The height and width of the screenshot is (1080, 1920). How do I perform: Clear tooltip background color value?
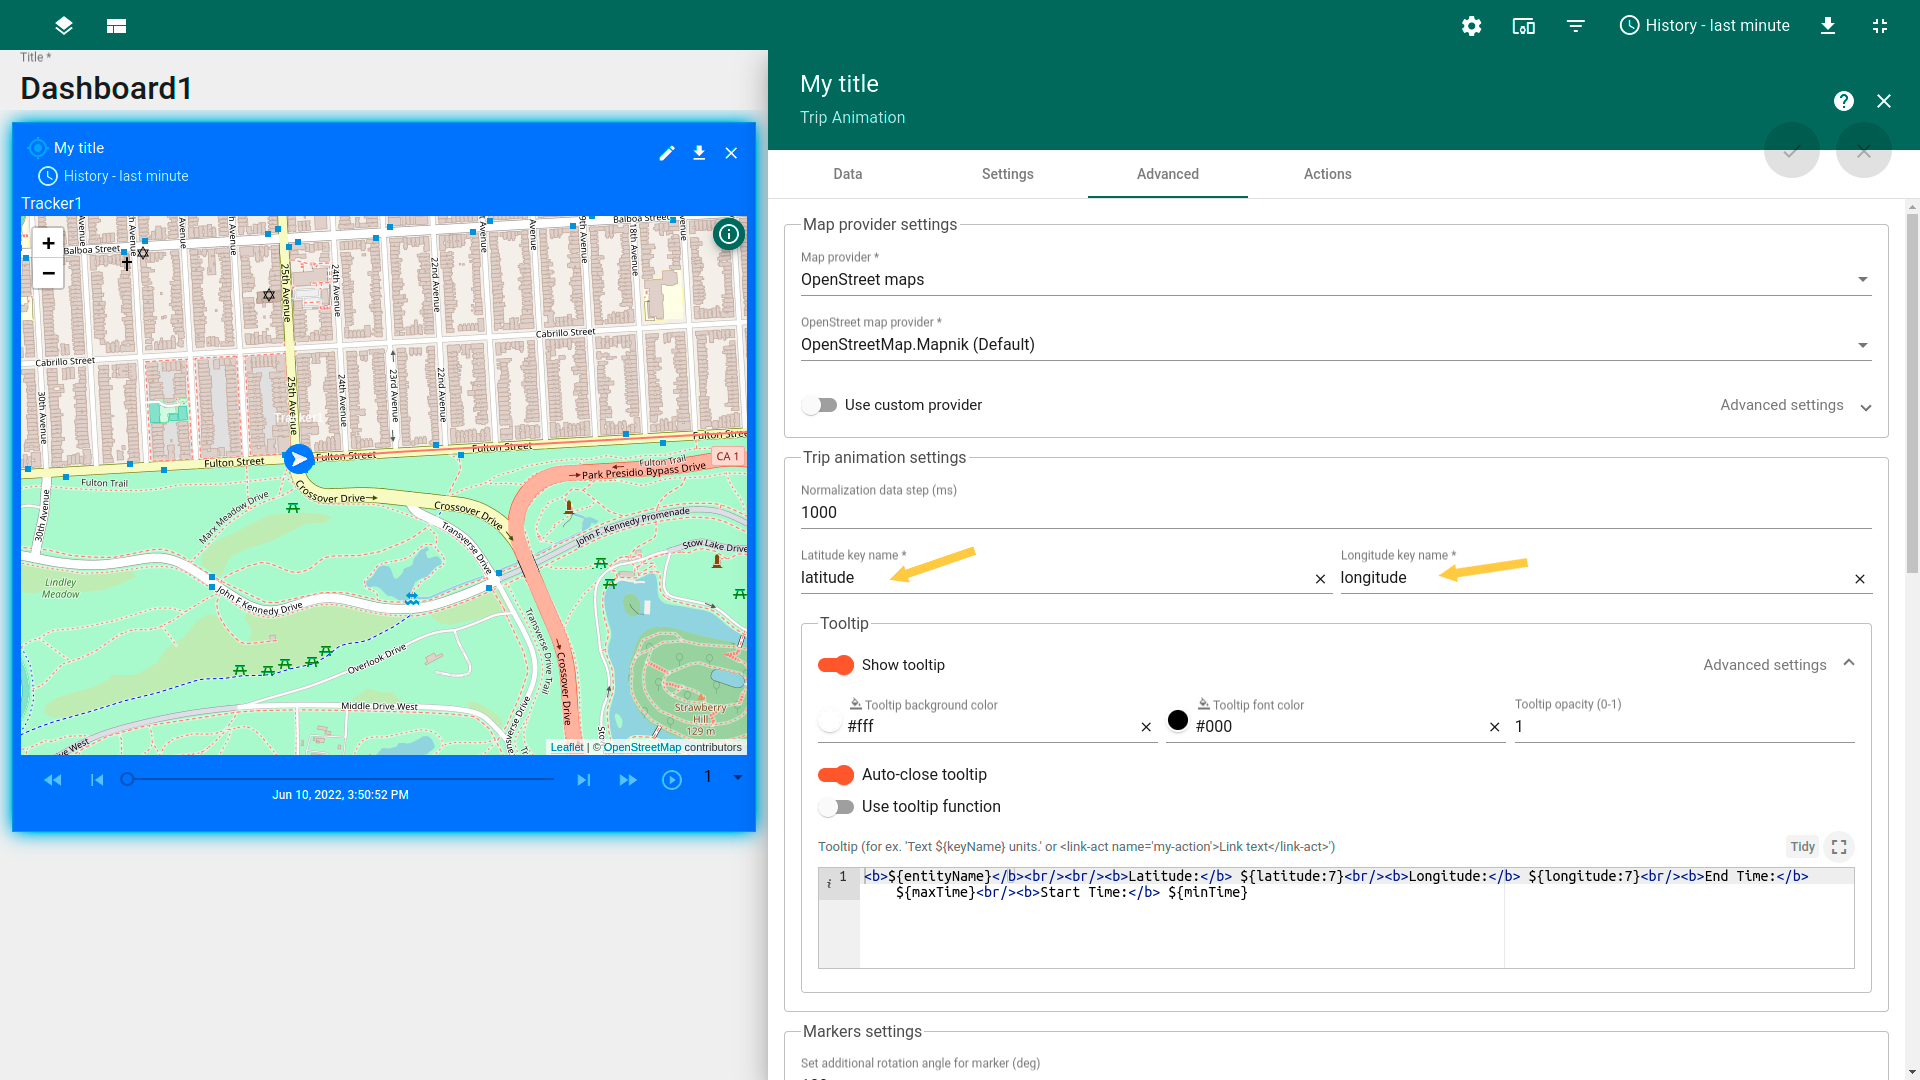pyautogui.click(x=1146, y=728)
